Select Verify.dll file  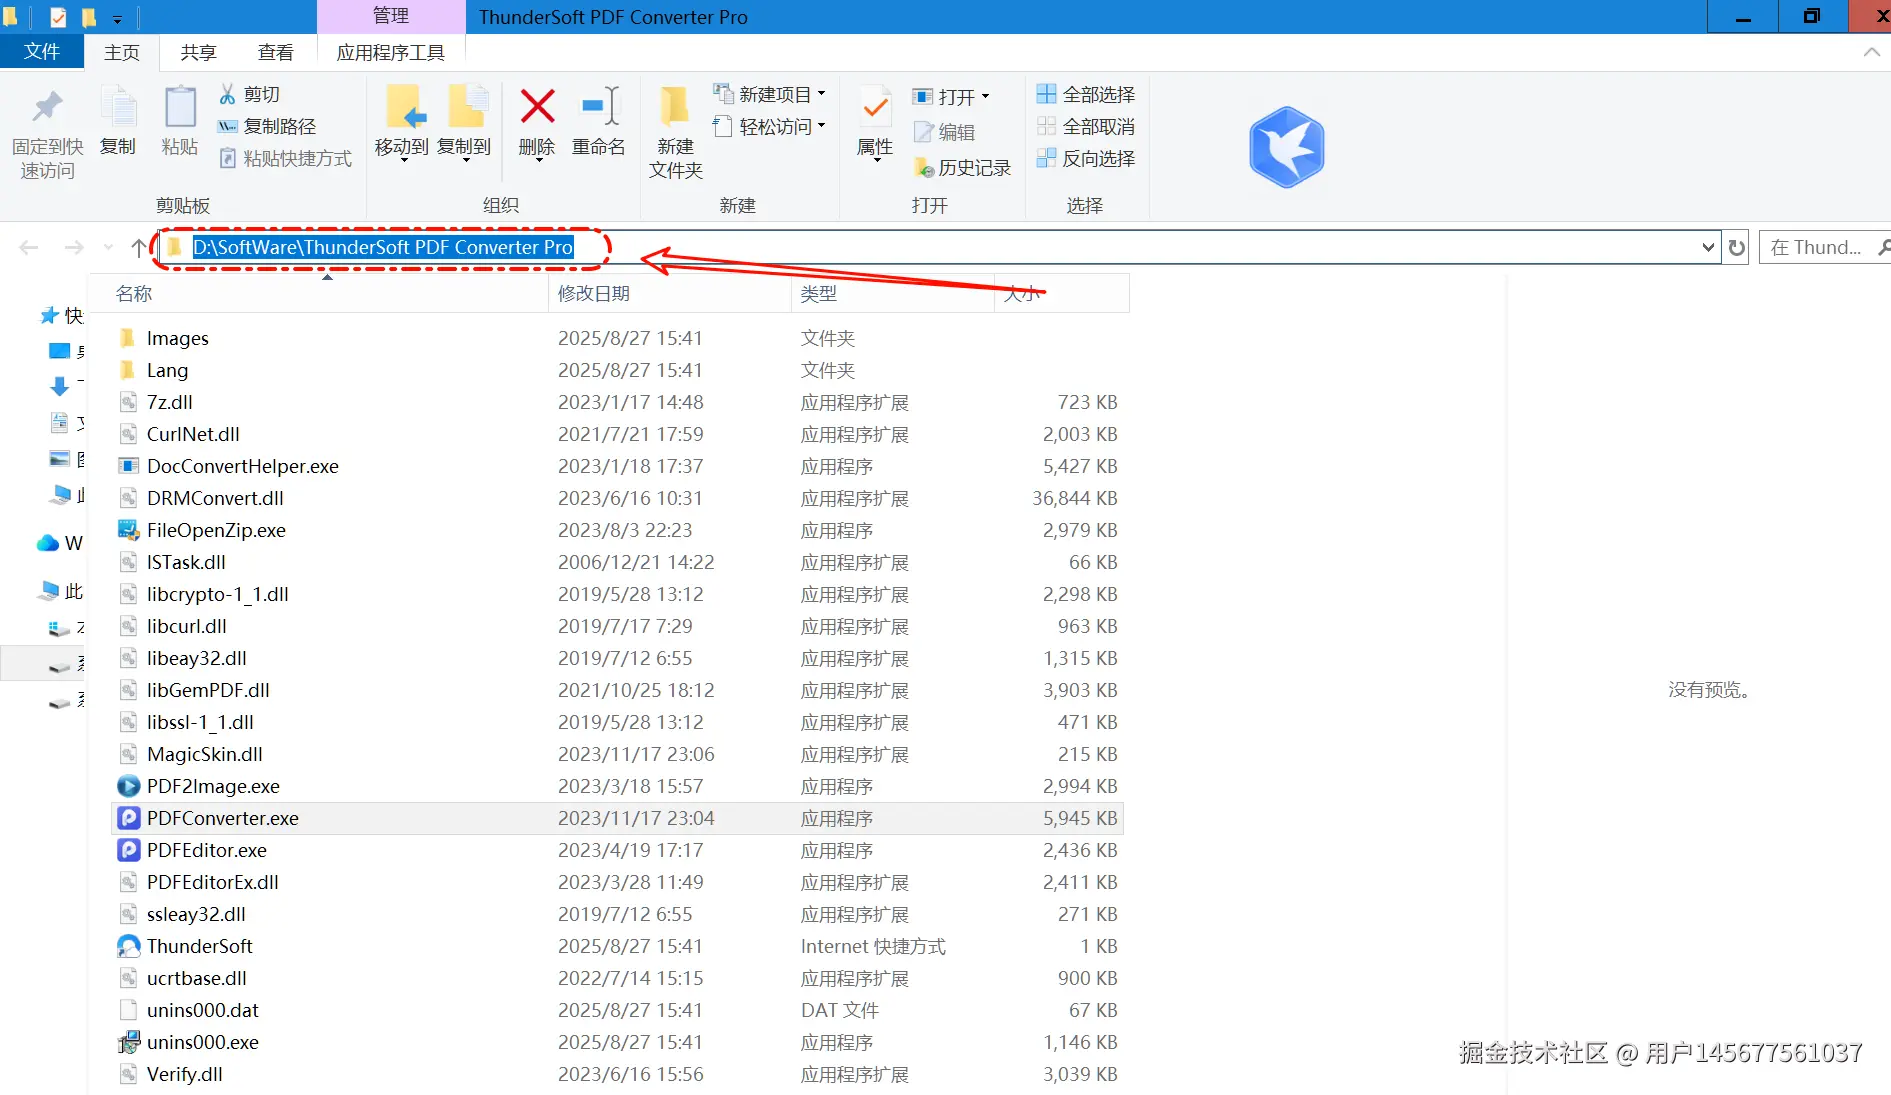(x=617, y=1074)
